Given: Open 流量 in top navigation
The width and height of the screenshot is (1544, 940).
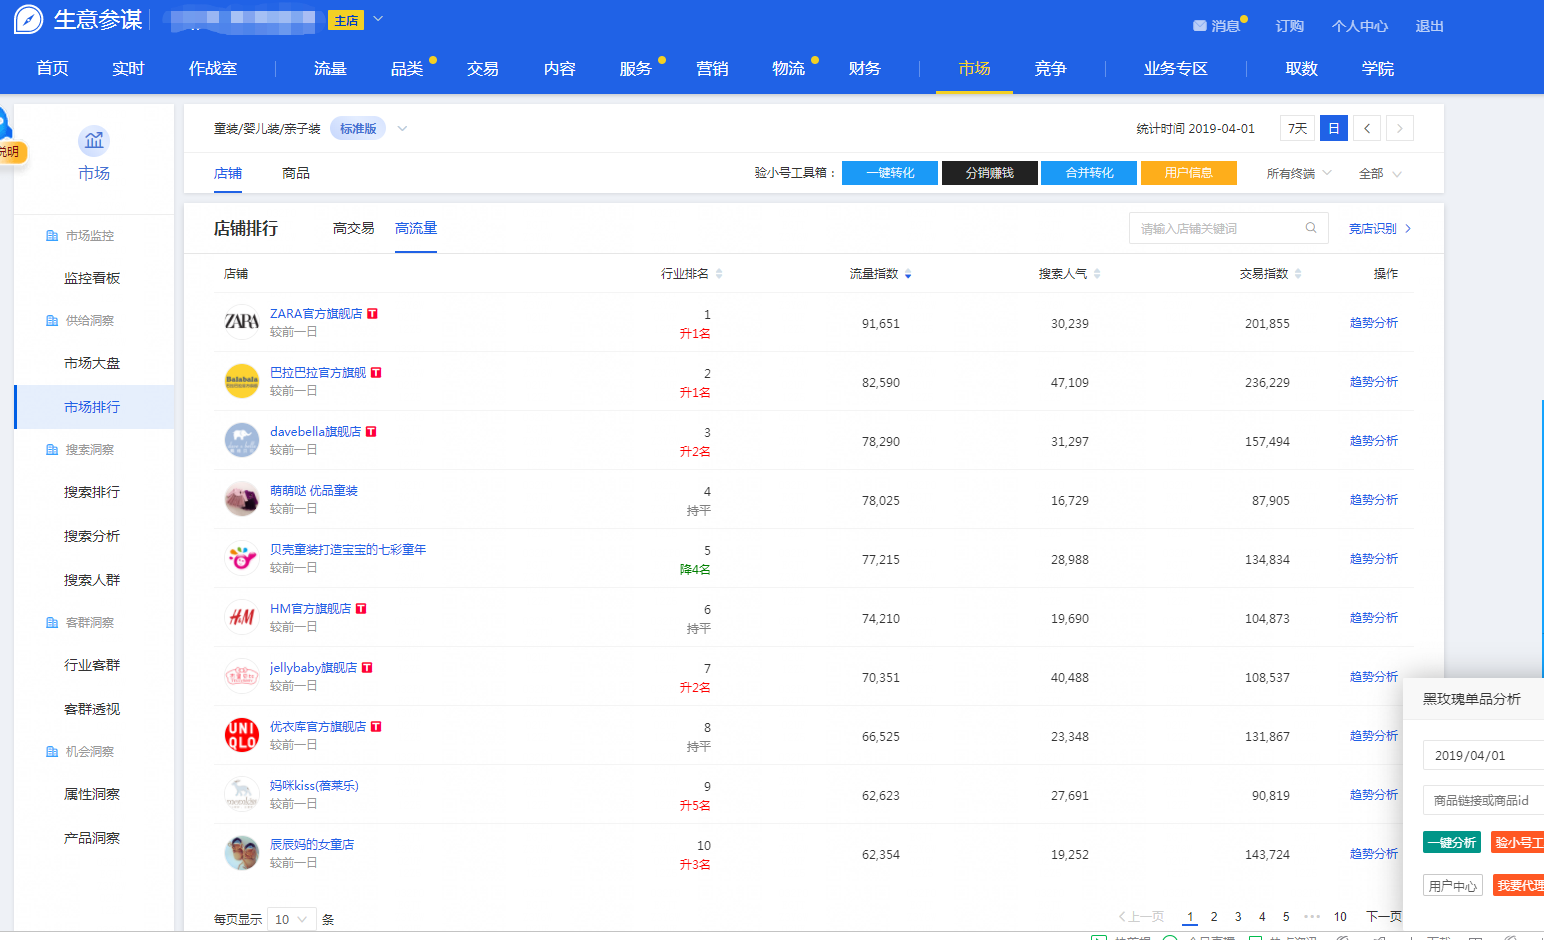Looking at the screenshot, I should pyautogui.click(x=330, y=69).
